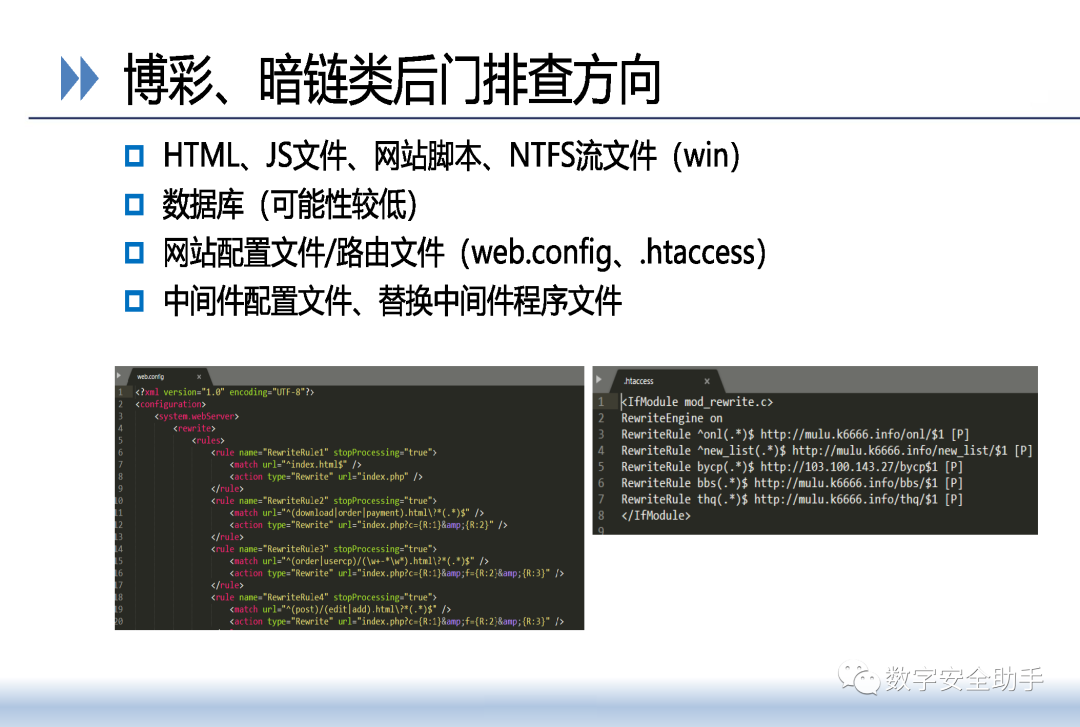
Task: Click the <system.webServer> line
Action: tap(196, 416)
